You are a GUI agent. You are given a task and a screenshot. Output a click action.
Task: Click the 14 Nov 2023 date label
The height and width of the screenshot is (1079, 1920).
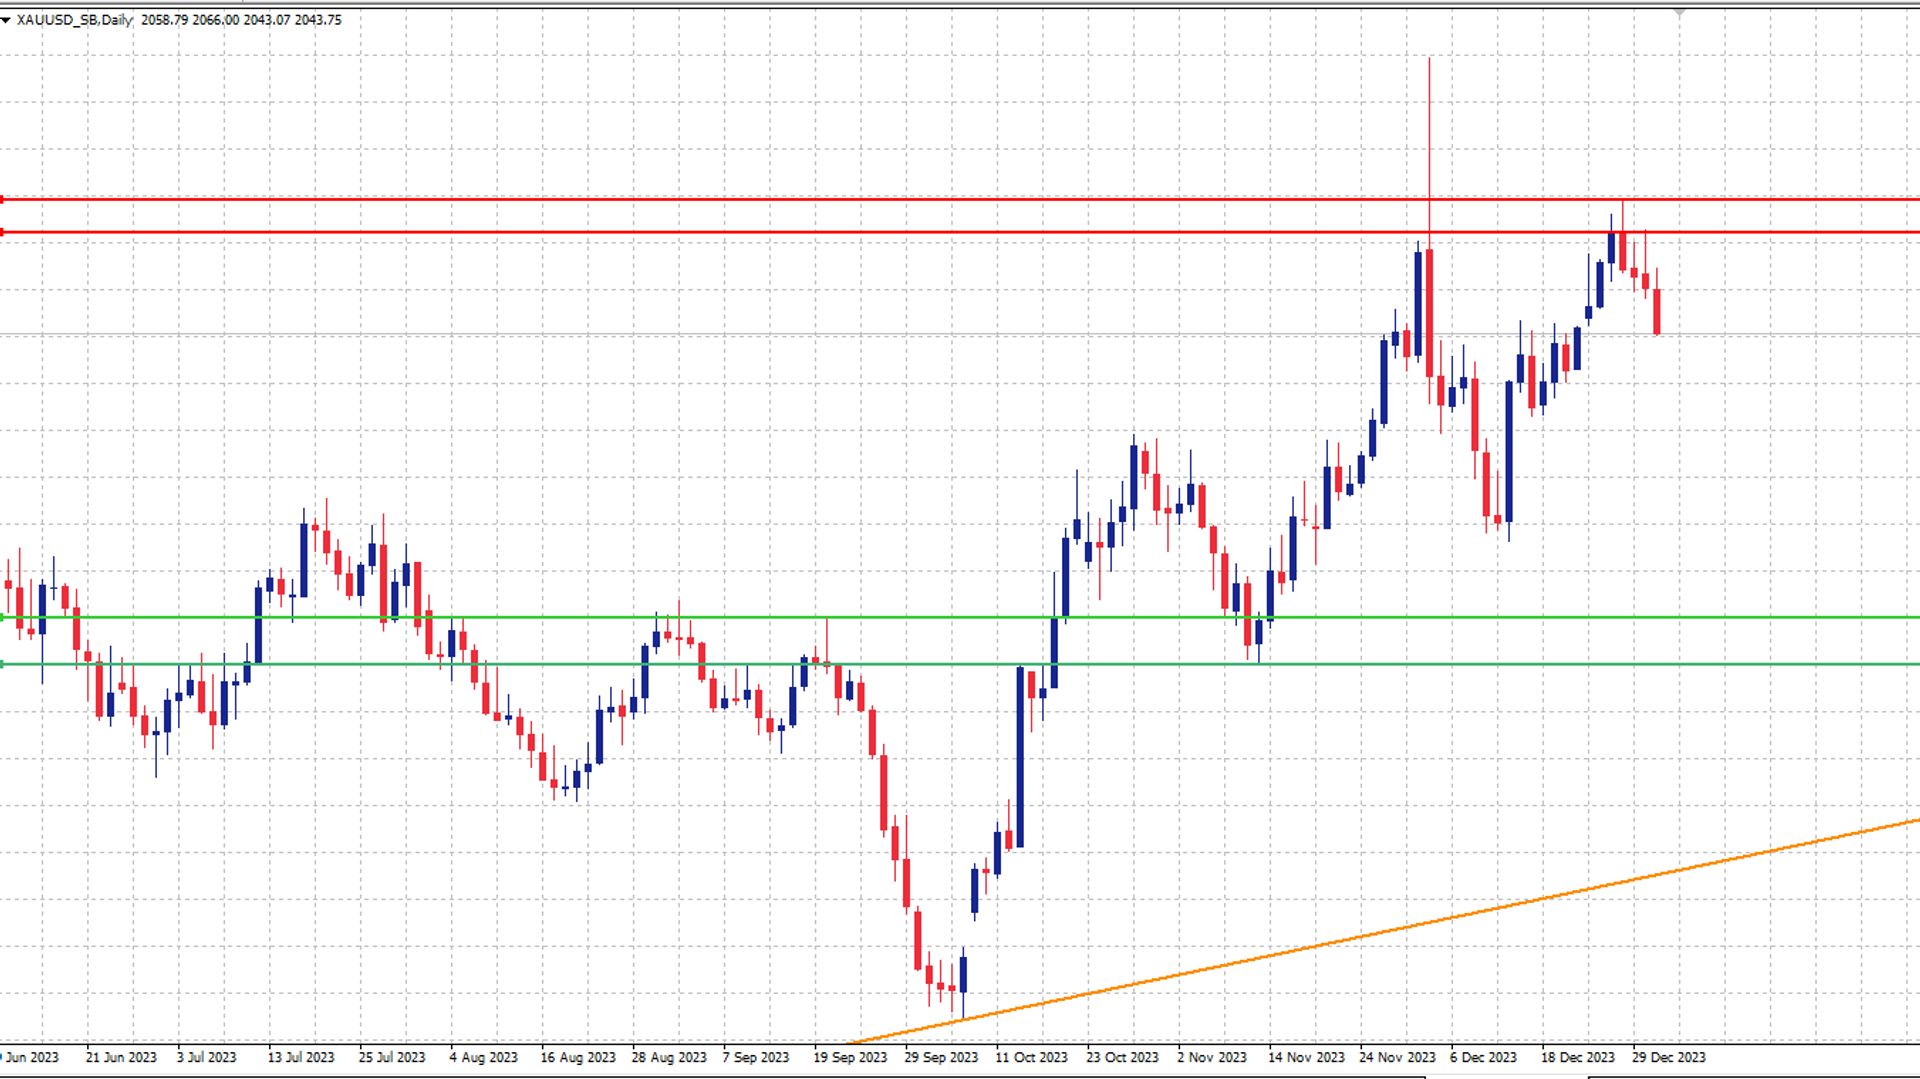(x=1306, y=1057)
